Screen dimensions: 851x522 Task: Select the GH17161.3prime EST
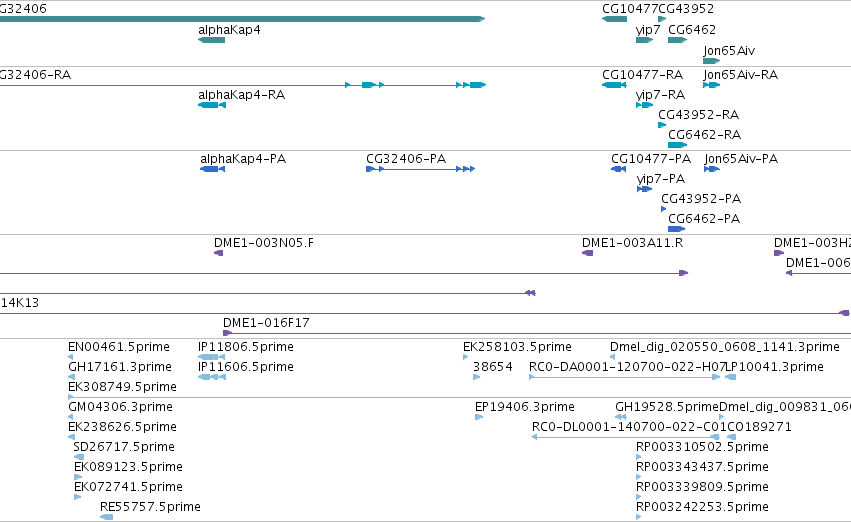[x=71, y=377]
